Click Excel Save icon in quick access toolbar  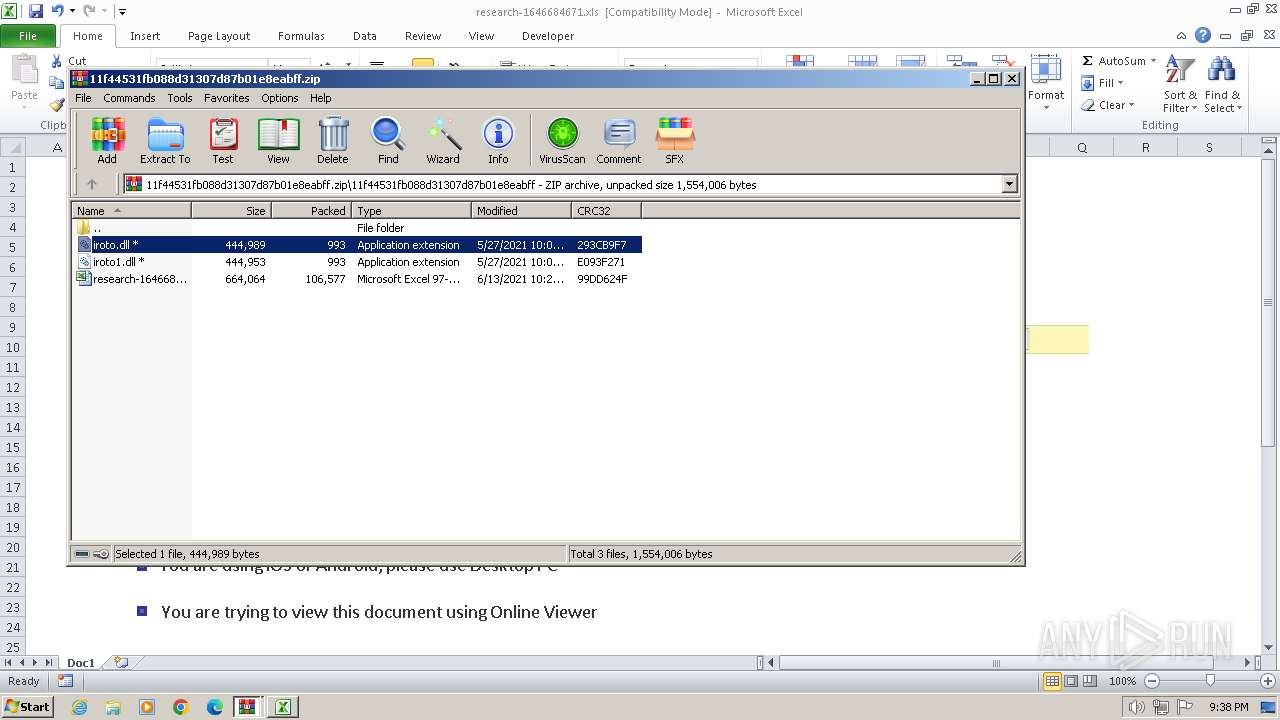[x=36, y=11]
